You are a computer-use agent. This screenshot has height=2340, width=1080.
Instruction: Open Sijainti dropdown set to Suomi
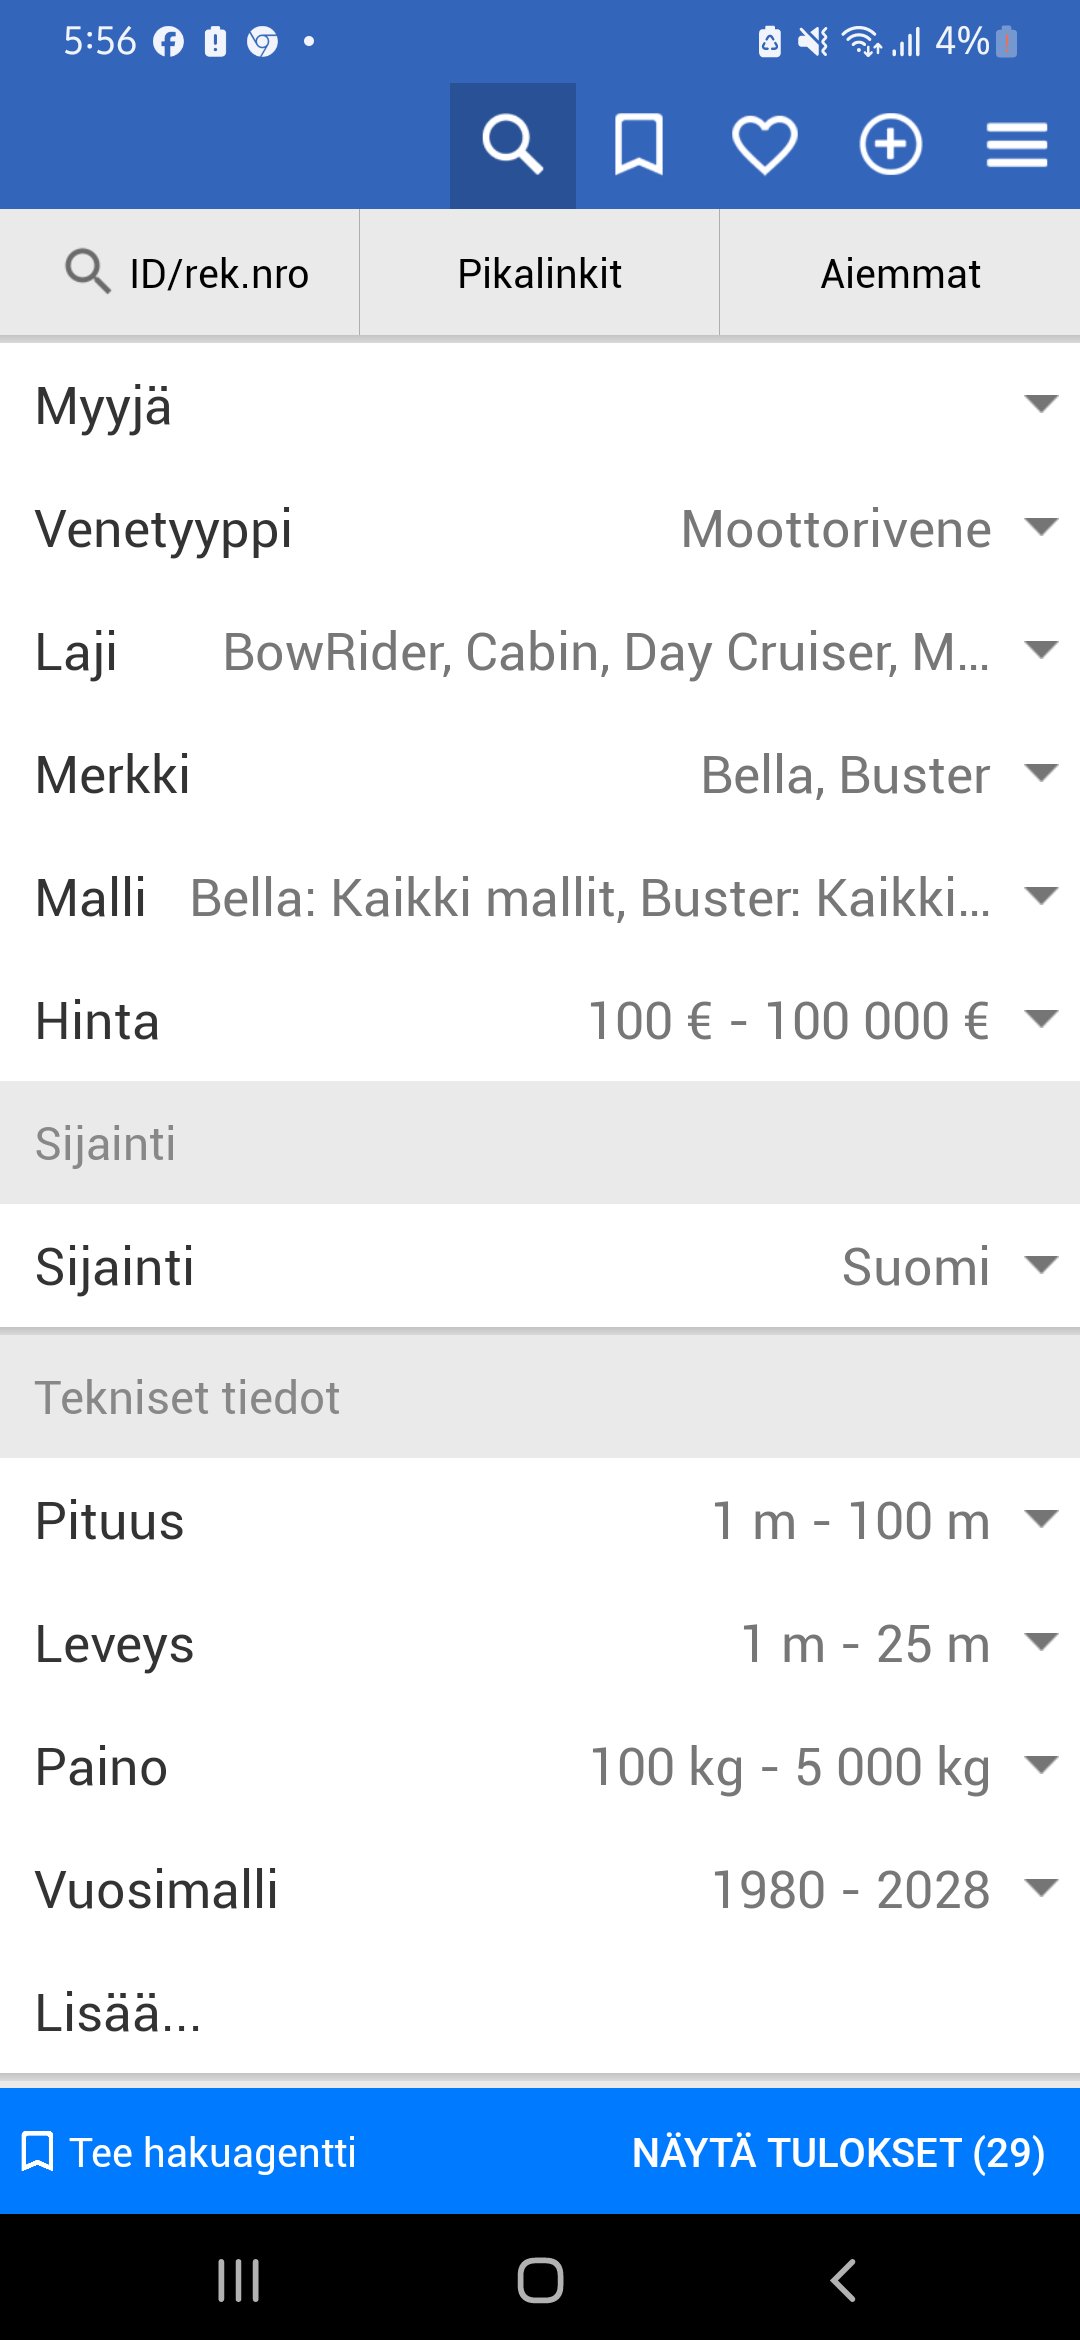(x=540, y=1267)
